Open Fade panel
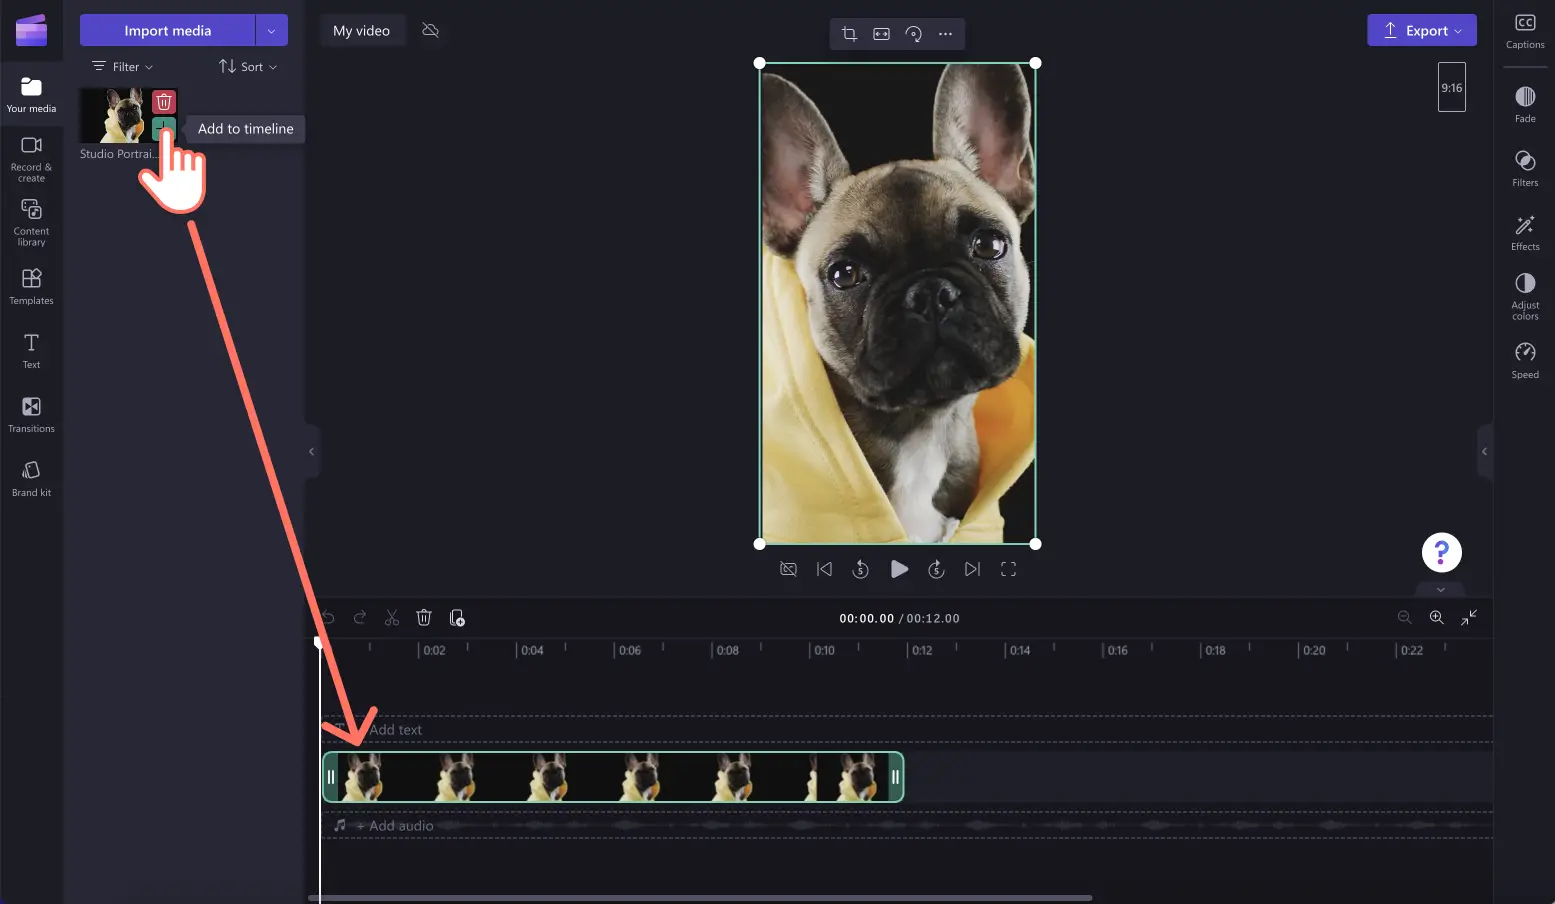 [x=1525, y=104]
